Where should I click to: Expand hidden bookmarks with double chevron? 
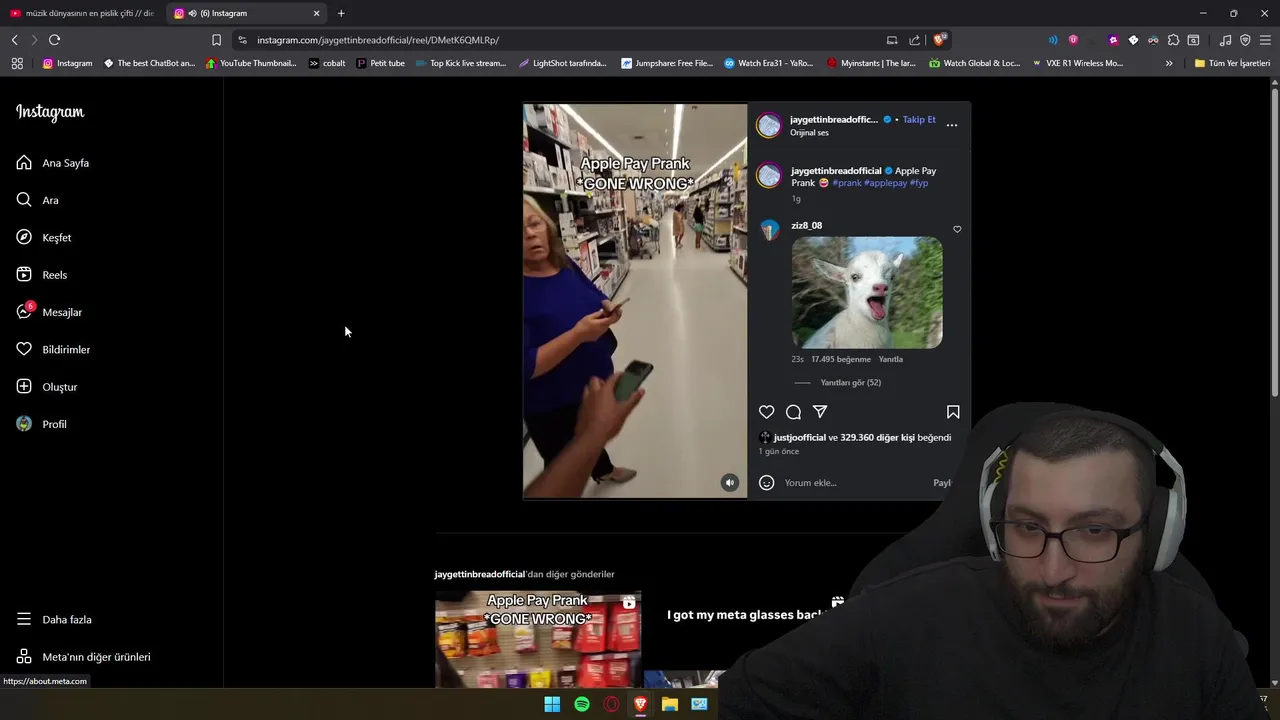coord(1169,63)
